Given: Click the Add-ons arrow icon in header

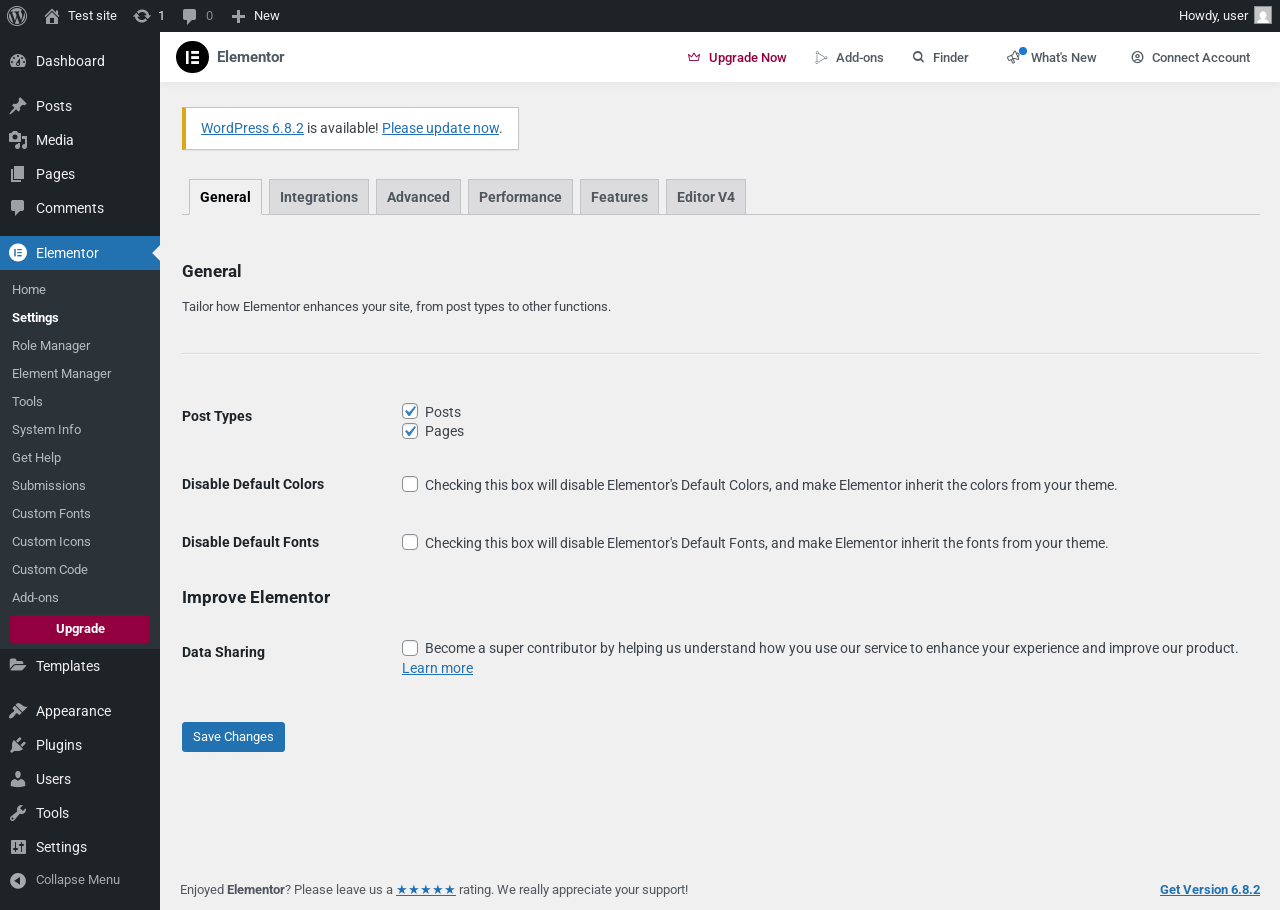Looking at the screenshot, I should pyautogui.click(x=822, y=57).
